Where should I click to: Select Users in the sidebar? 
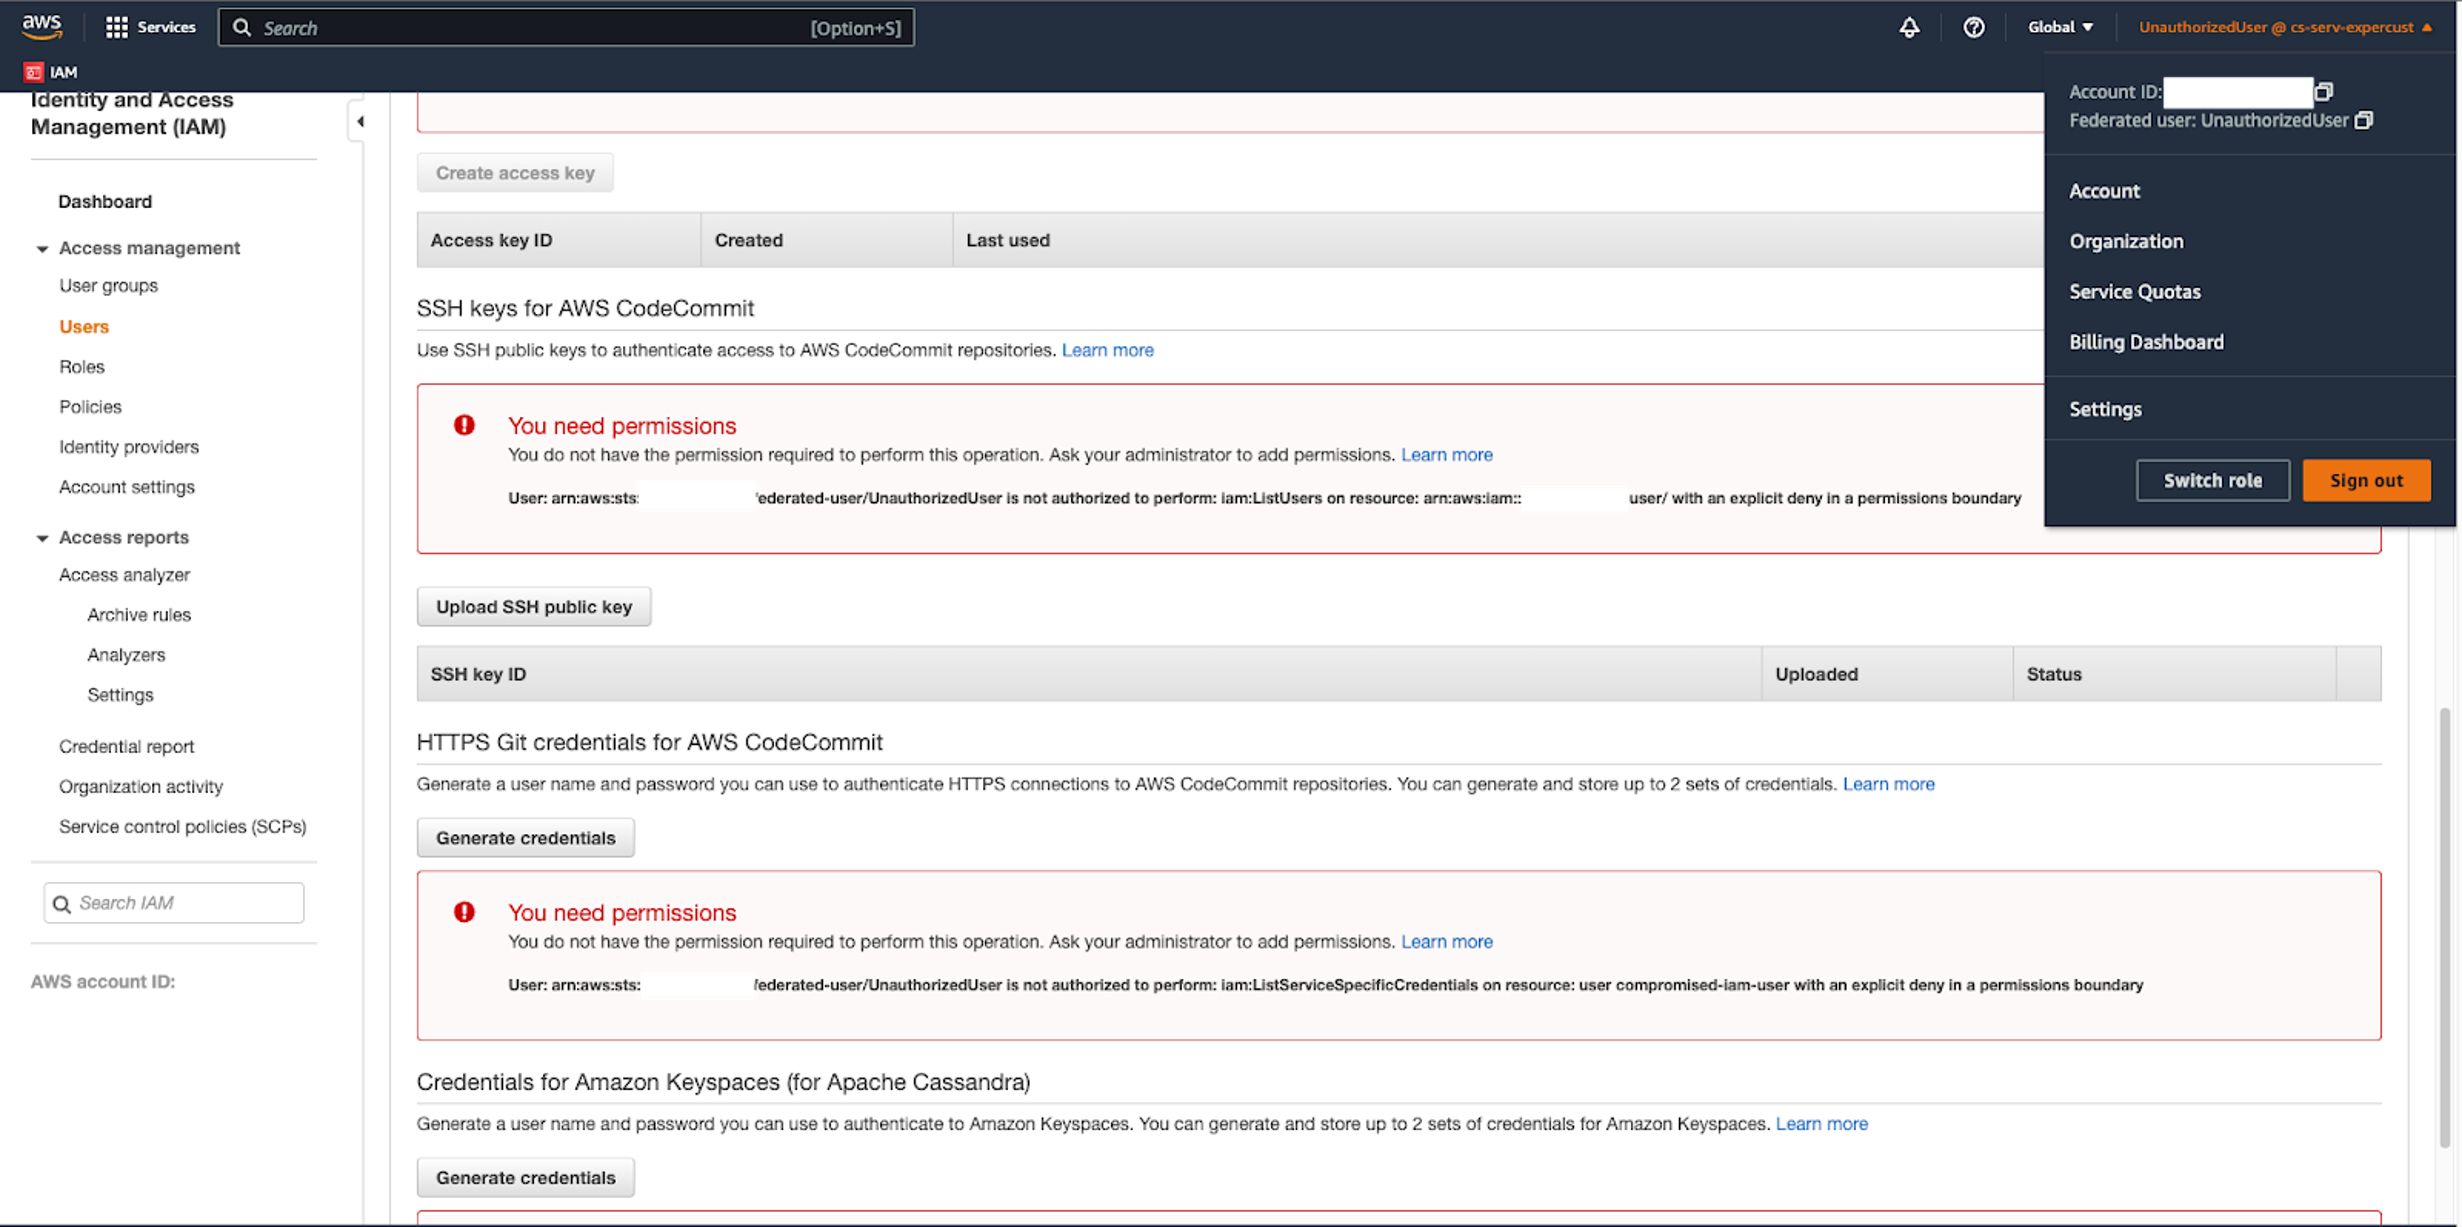(x=84, y=327)
